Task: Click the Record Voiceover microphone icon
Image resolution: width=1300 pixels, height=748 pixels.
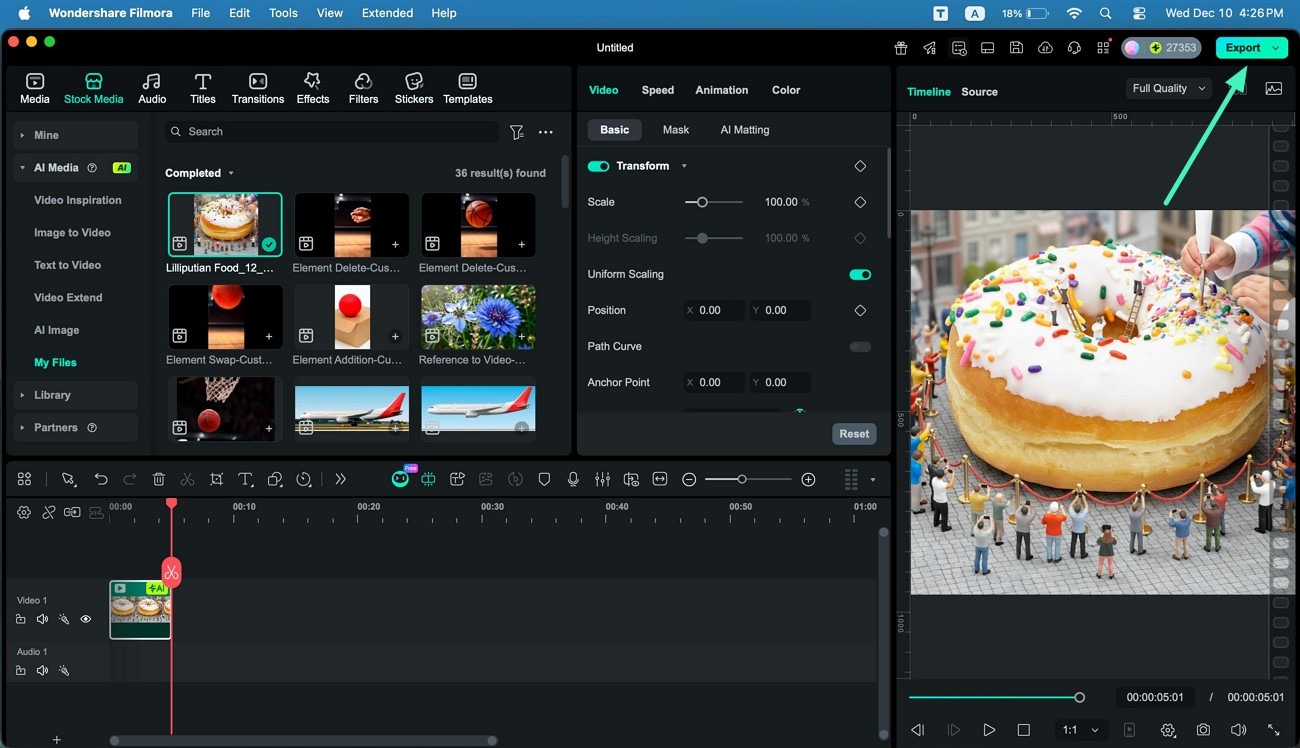Action: point(572,479)
